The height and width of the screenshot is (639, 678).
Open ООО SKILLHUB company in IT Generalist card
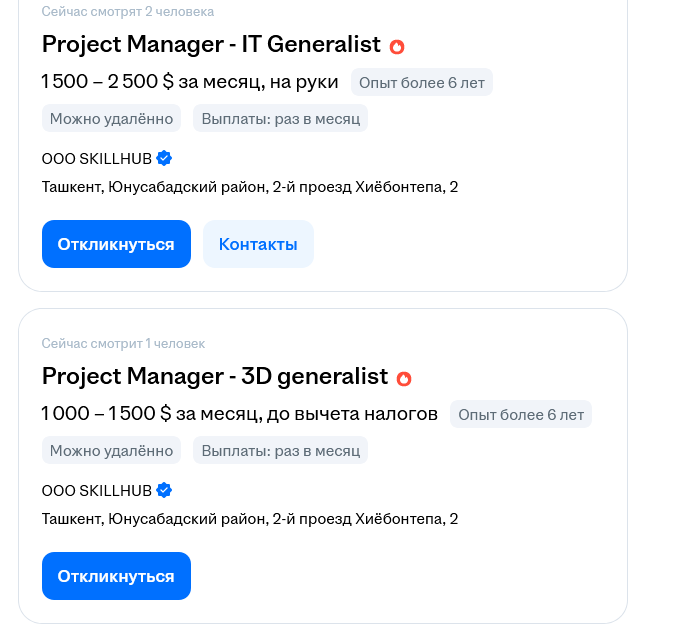click(x=97, y=158)
